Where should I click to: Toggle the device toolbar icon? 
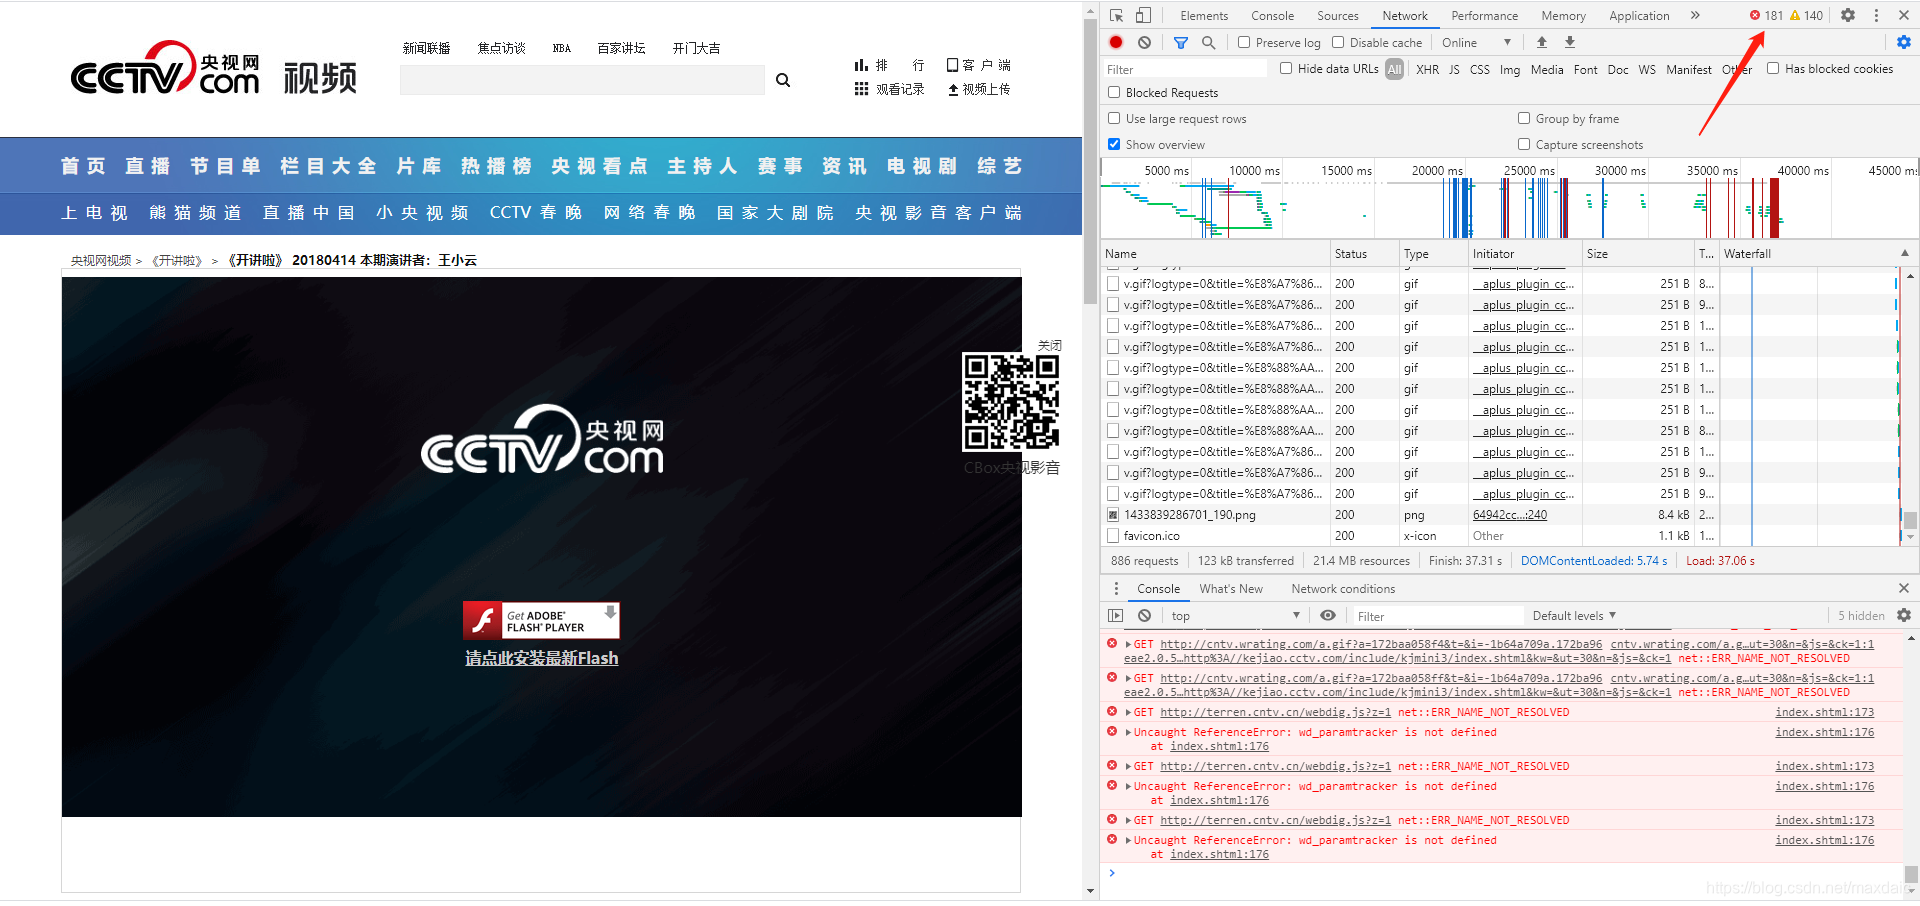pos(1143,15)
